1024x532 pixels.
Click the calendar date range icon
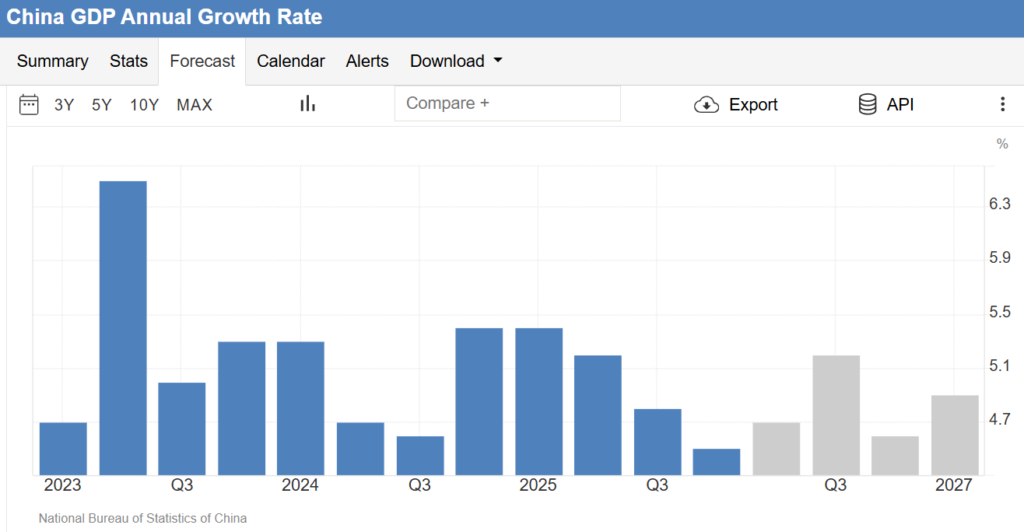29,104
